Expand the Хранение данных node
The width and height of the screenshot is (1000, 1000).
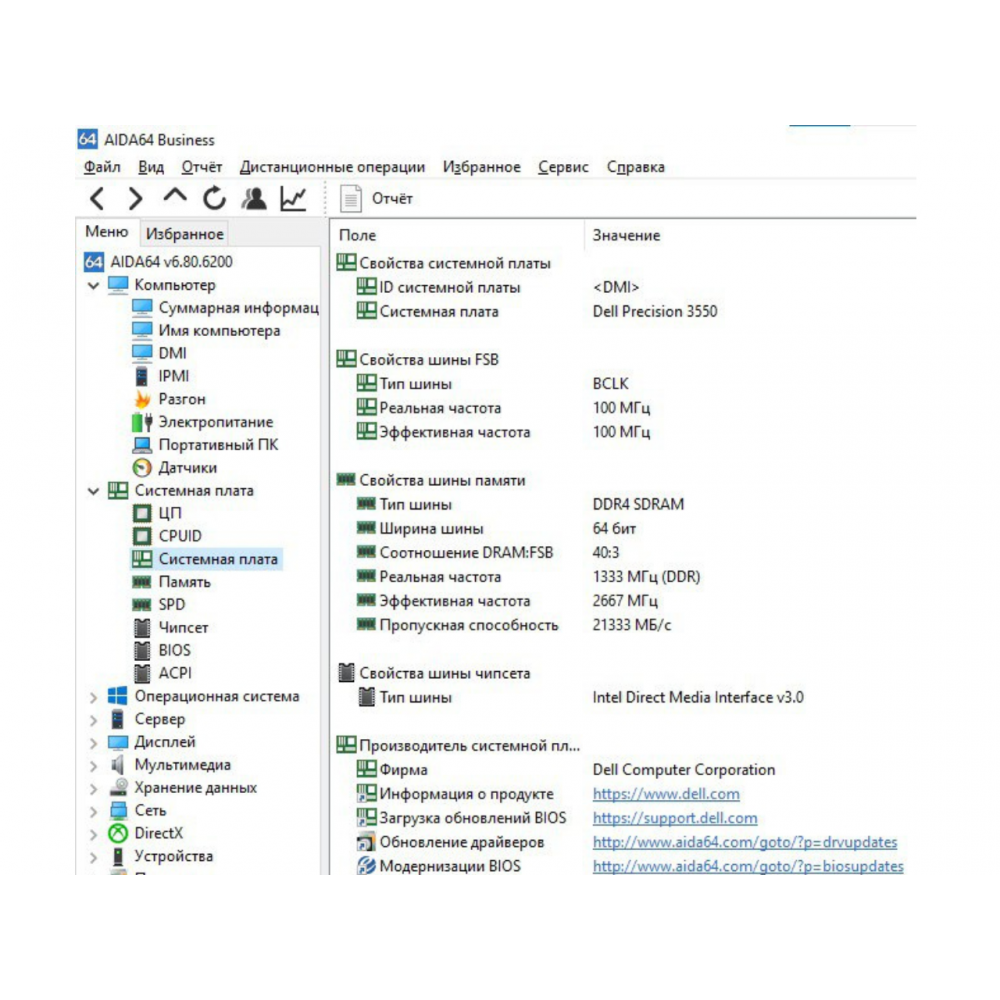[94, 790]
